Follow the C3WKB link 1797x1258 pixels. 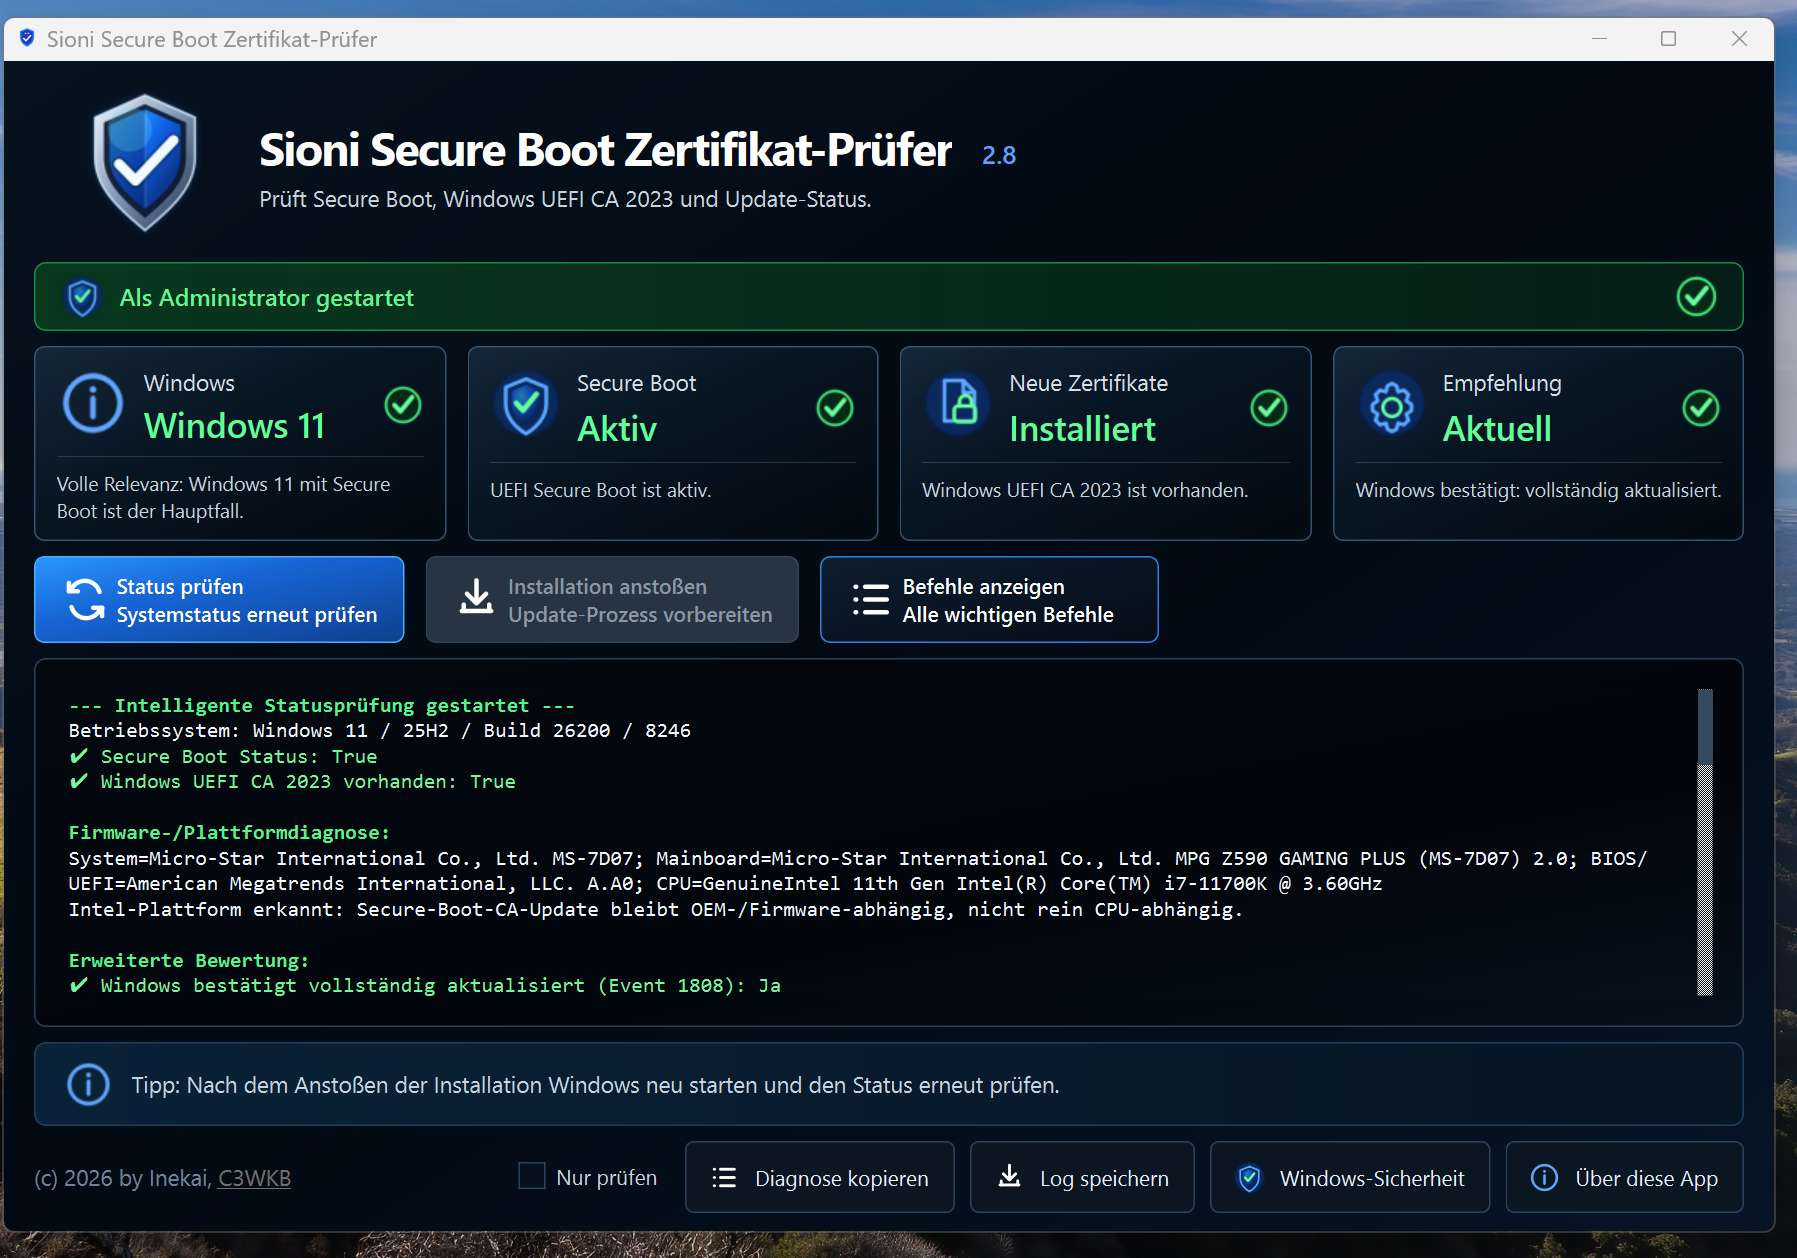[254, 1179]
